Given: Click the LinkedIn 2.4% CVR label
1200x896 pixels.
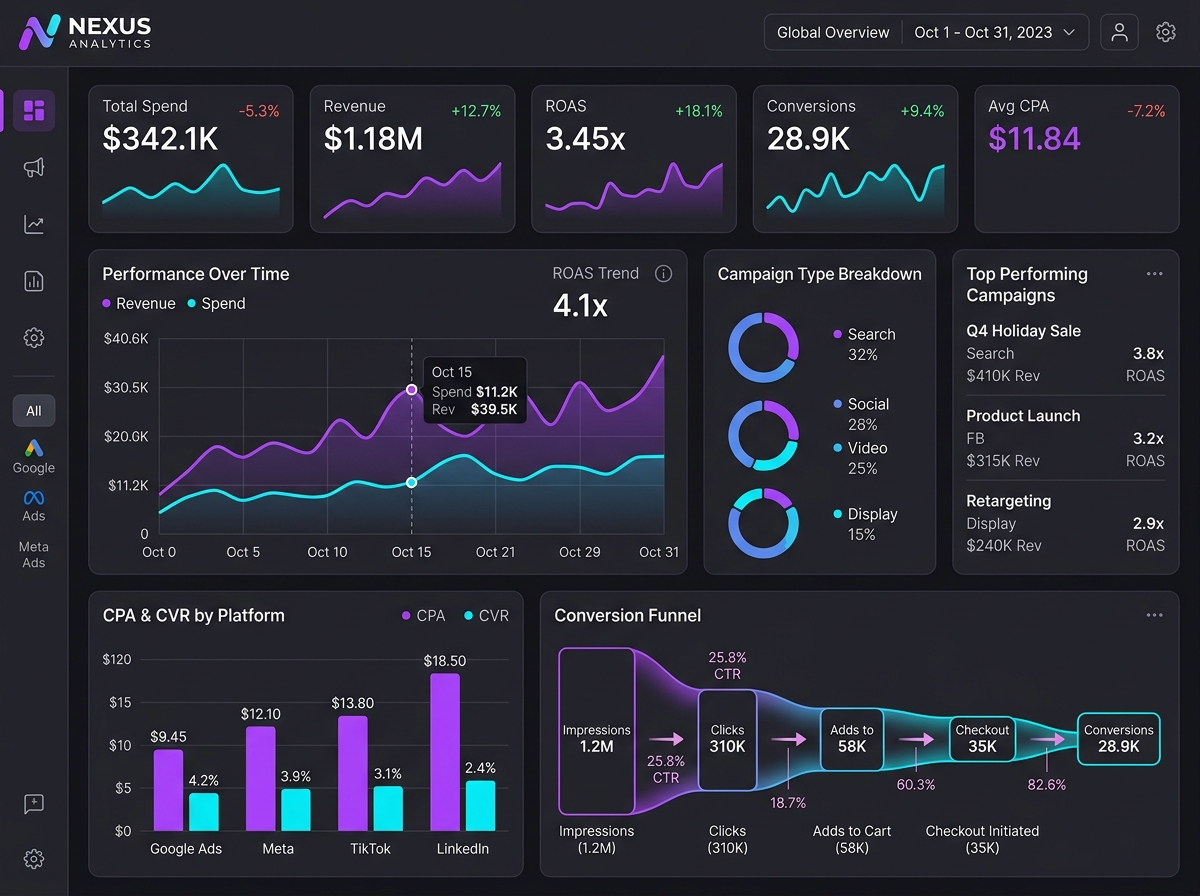Looking at the screenshot, I should coord(480,768).
